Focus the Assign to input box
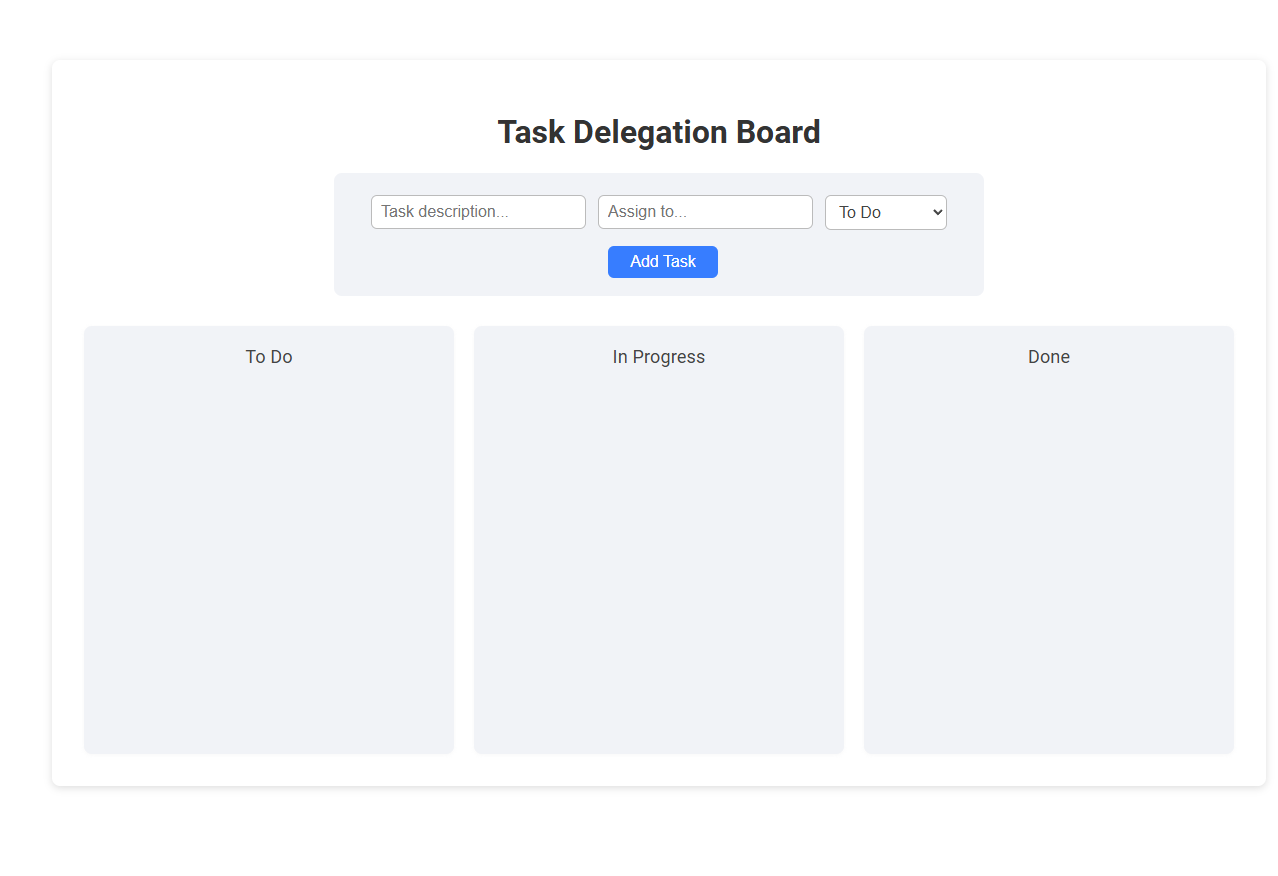 [704, 211]
